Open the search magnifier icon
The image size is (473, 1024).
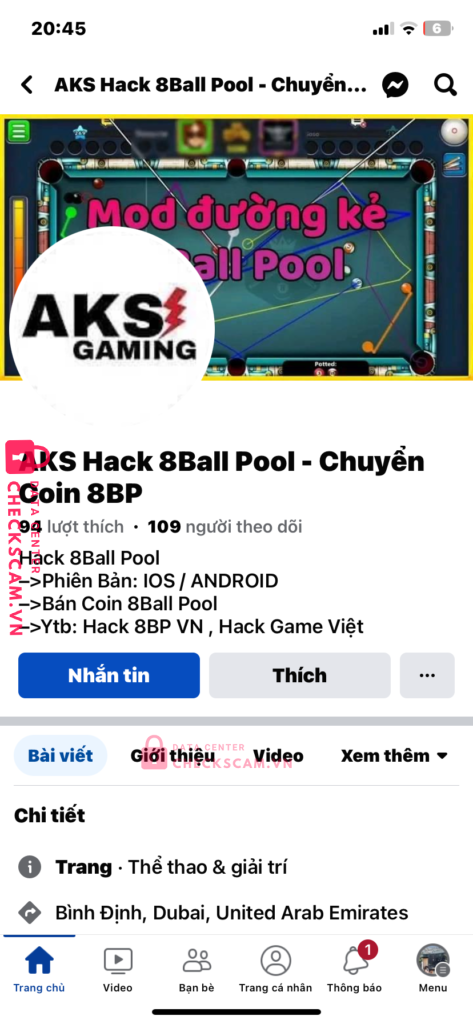click(x=446, y=85)
